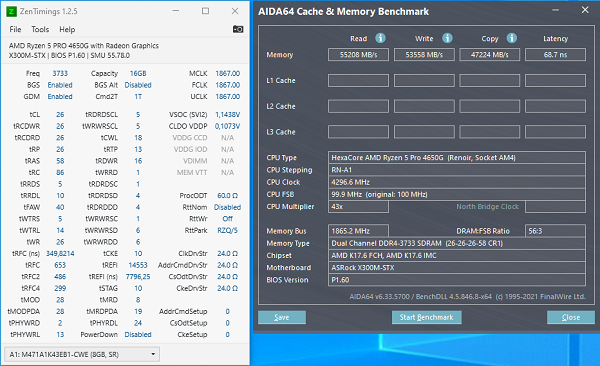Screen dimensions: 600x366
Task: Click the Memory Read value 55208 MB/s
Action: (x=358, y=55)
